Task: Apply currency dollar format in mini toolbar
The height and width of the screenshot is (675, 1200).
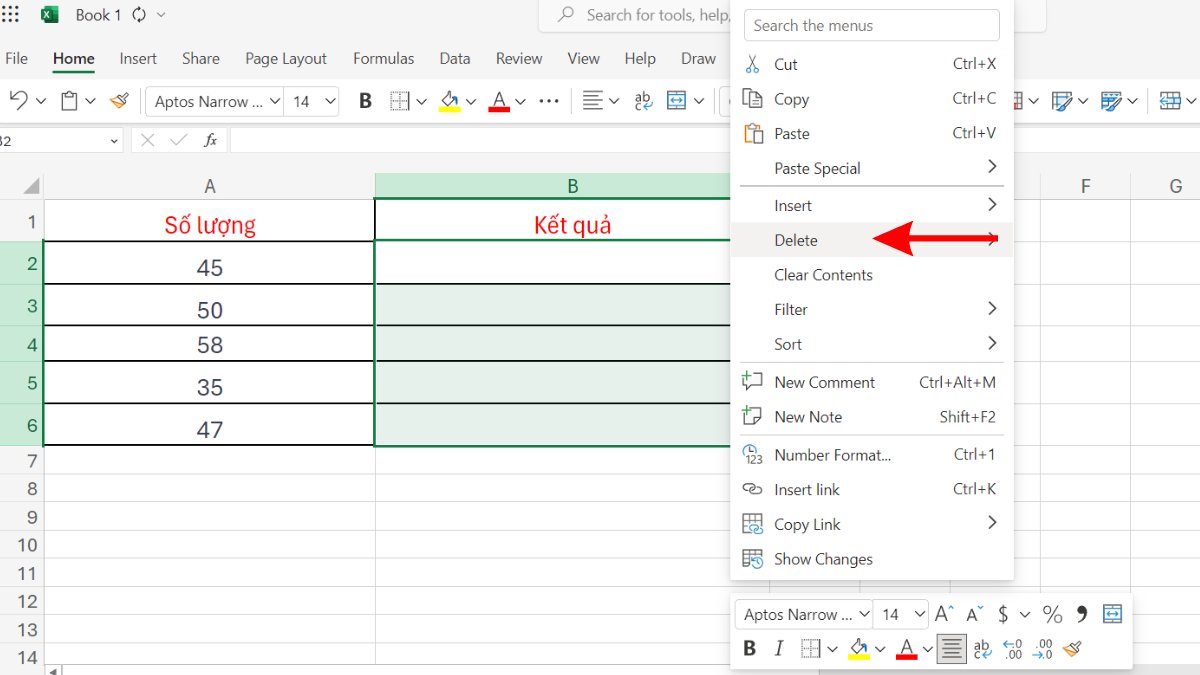Action: [1003, 614]
